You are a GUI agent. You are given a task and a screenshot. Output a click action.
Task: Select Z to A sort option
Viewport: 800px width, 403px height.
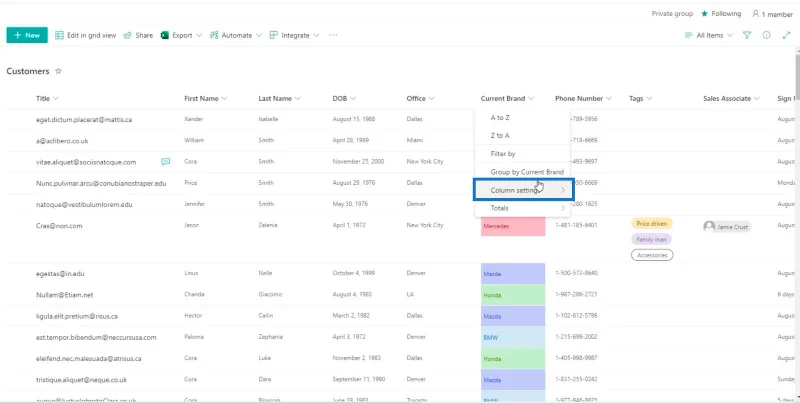tap(522, 136)
